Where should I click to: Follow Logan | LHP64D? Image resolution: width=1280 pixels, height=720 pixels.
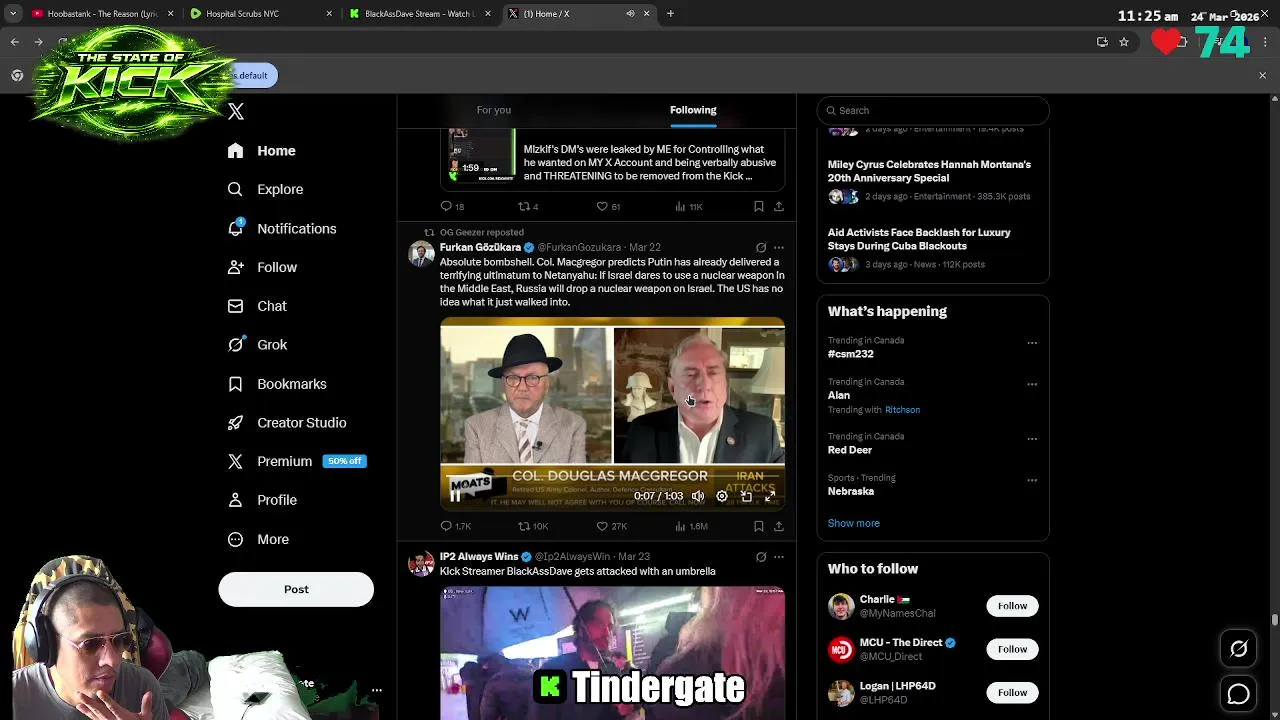coord(1012,692)
